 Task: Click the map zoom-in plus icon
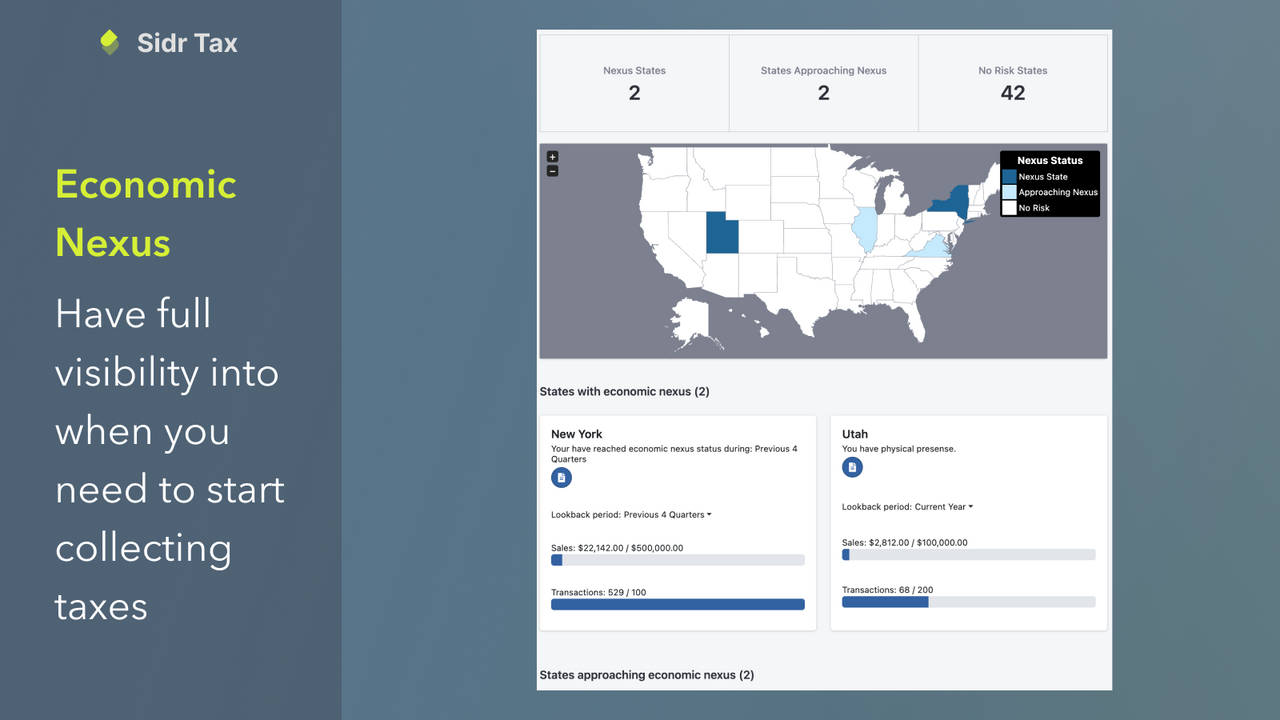552,157
